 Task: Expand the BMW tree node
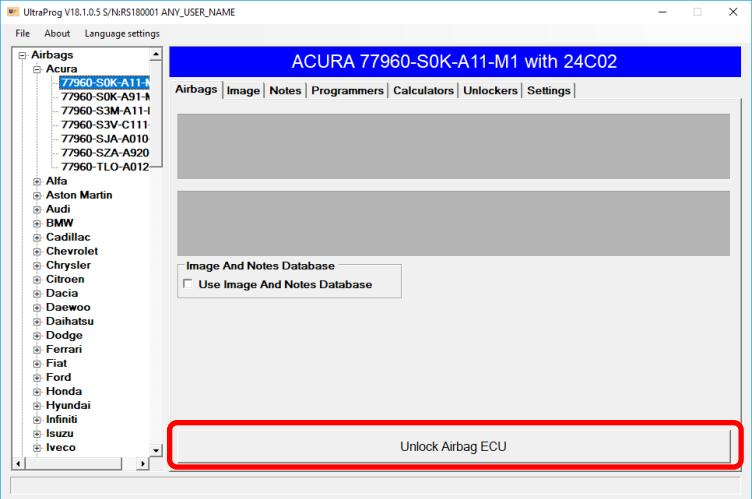click(x=37, y=224)
